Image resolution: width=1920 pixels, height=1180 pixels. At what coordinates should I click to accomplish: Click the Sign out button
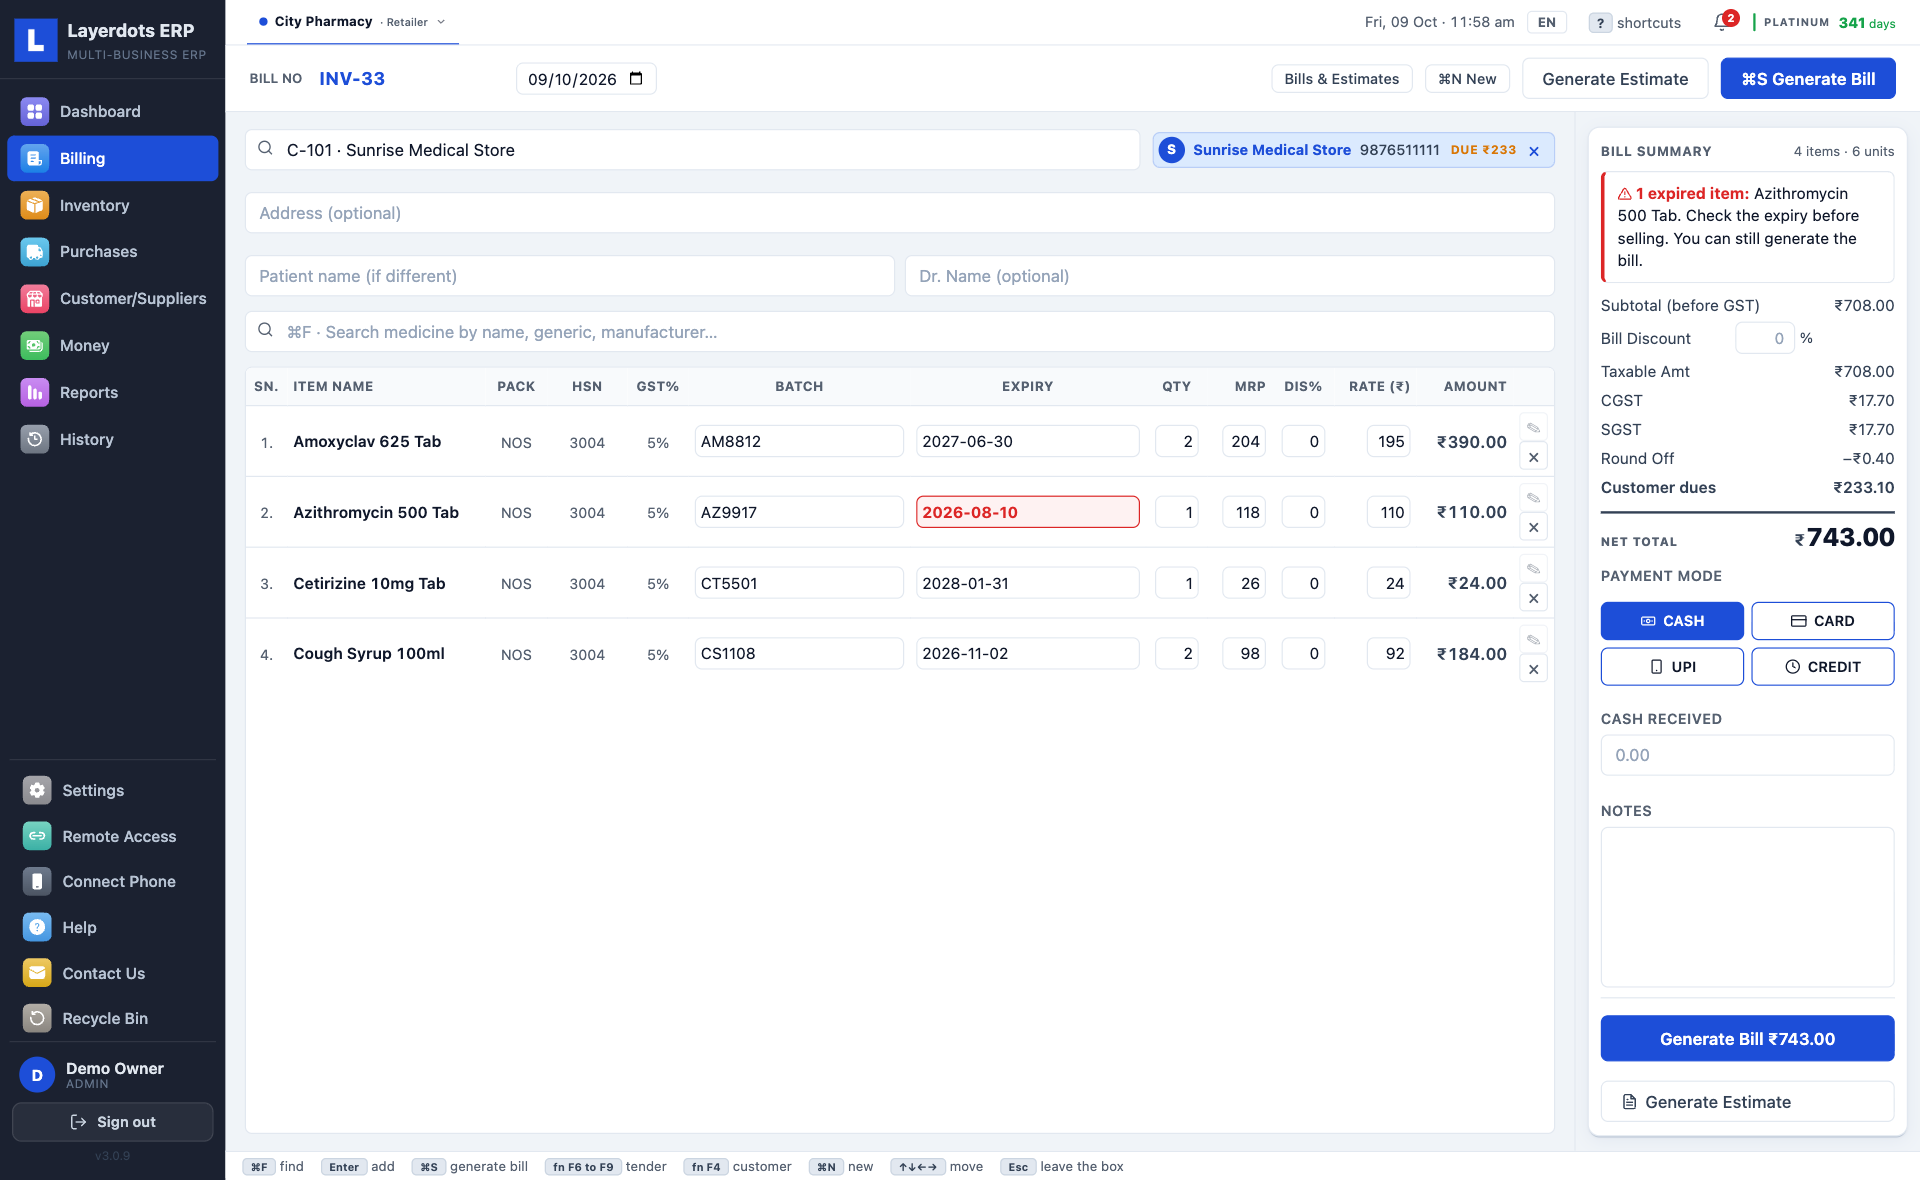click(112, 1122)
